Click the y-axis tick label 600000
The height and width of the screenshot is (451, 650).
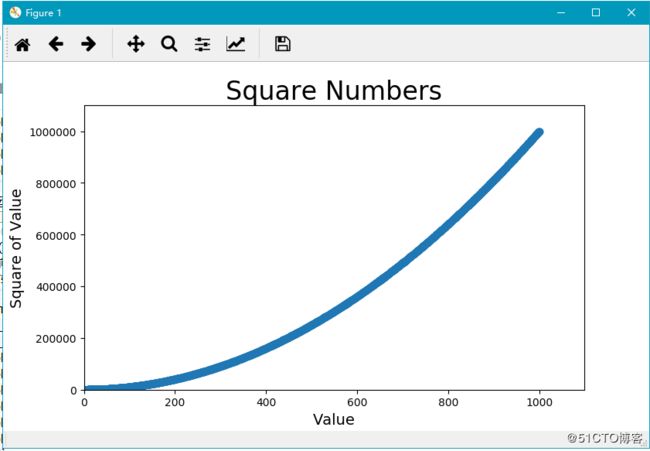coord(56,235)
